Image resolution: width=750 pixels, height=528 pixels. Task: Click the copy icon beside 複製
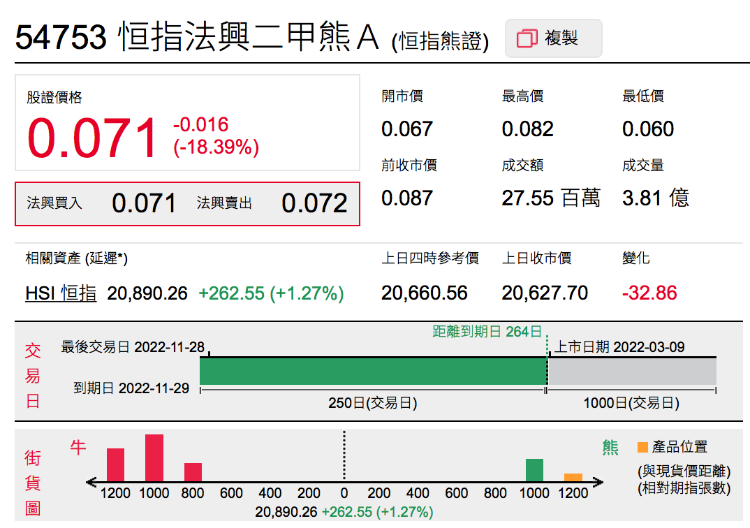click(x=527, y=38)
